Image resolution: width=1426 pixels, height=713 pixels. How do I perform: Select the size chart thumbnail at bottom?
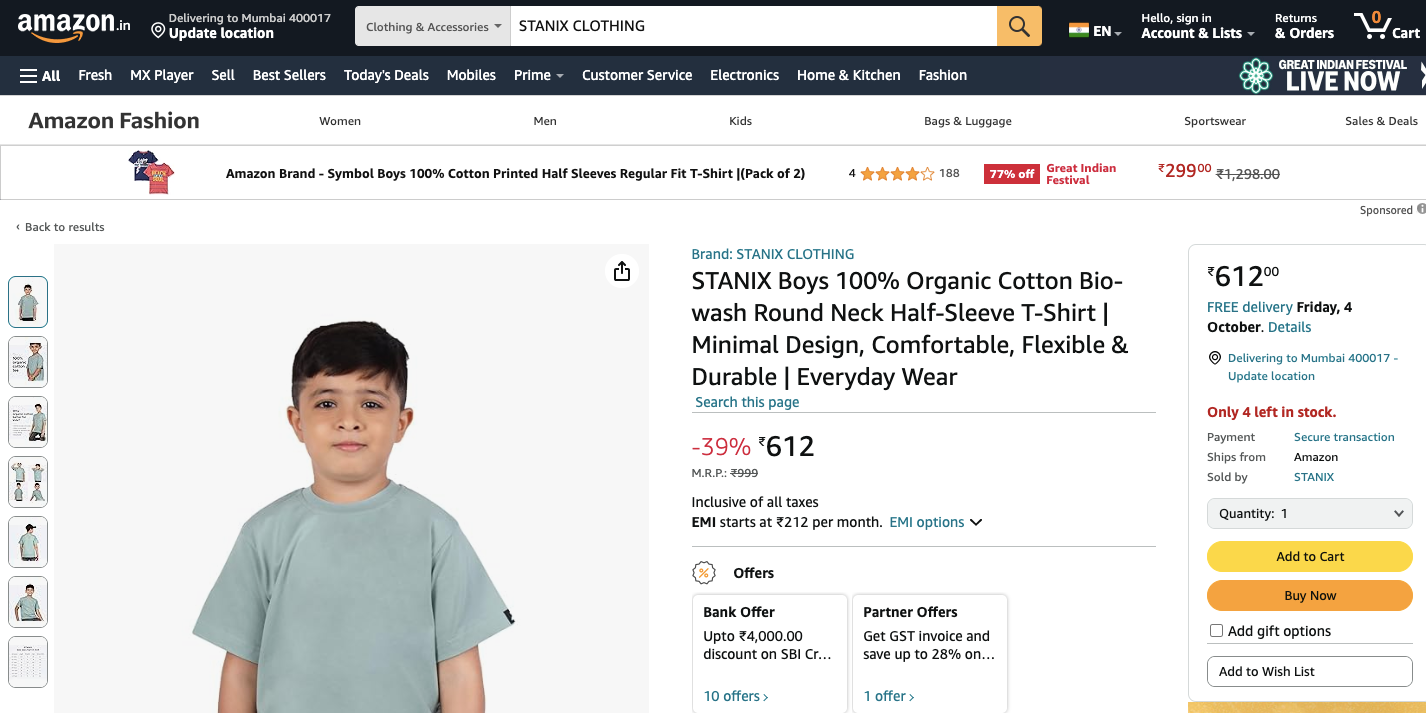tap(28, 662)
